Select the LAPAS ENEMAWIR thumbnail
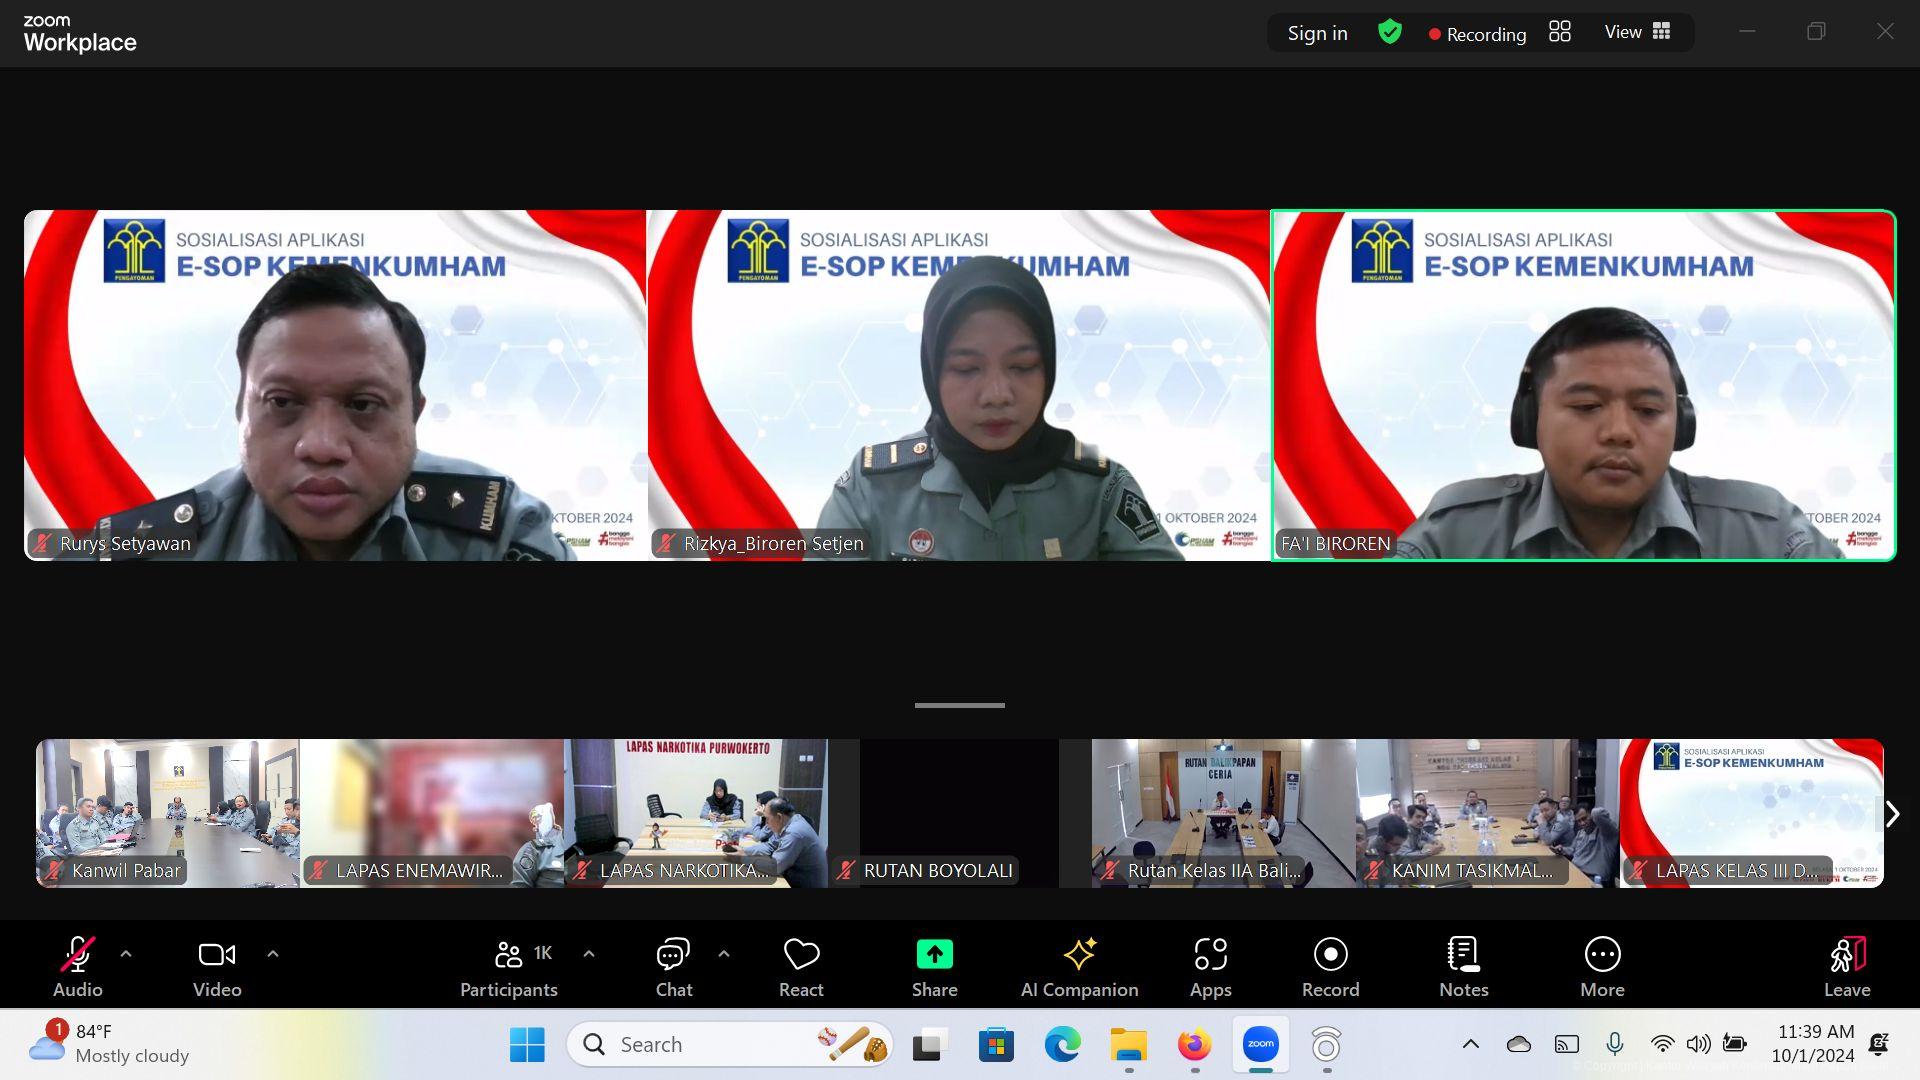Viewport: 1920px width, 1080px height. tap(431, 813)
